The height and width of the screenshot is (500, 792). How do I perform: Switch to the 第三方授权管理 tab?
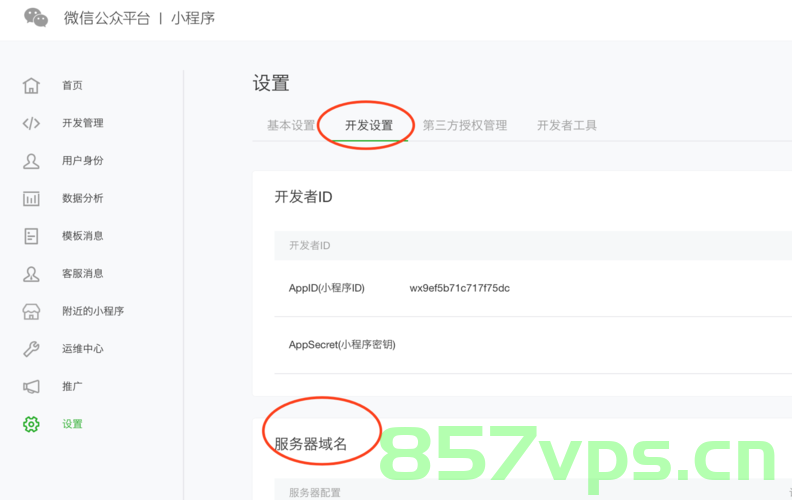click(x=465, y=125)
